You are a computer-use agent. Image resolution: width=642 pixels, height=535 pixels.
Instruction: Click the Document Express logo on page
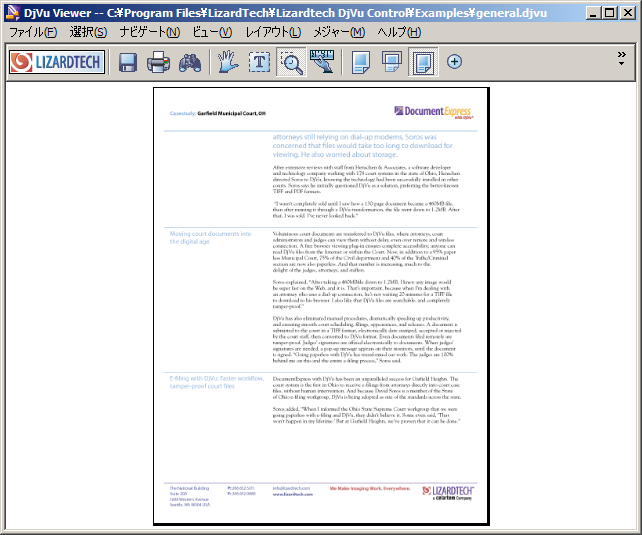click(434, 112)
